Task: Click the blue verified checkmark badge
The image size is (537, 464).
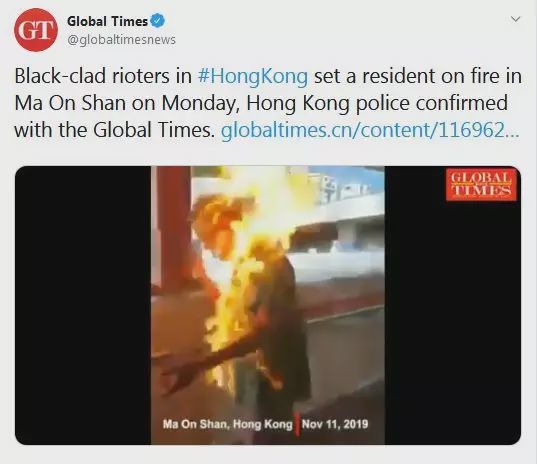Action: [x=158, y=21]
